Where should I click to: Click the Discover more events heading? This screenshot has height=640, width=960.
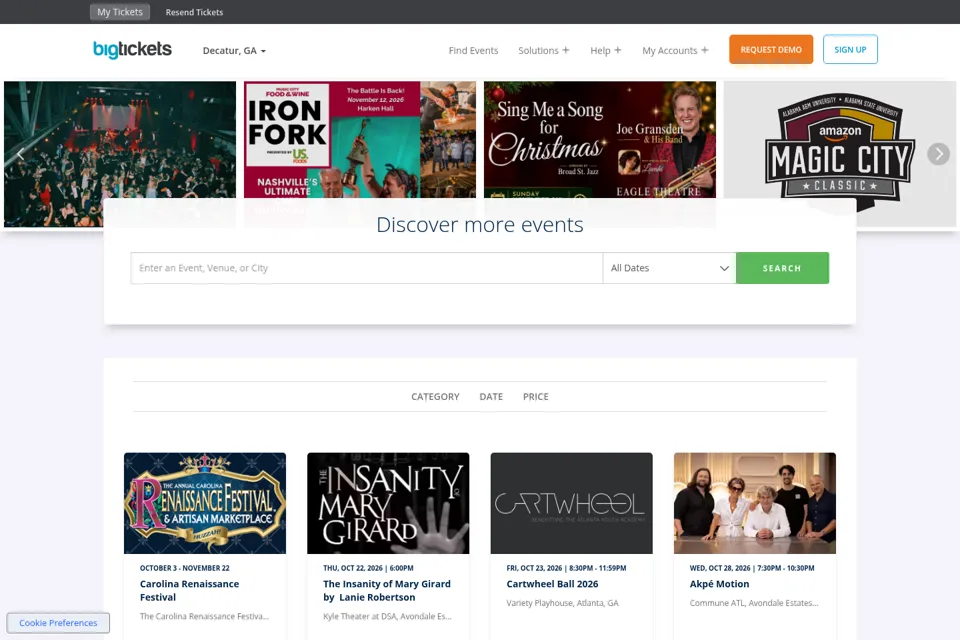[480, 225]
